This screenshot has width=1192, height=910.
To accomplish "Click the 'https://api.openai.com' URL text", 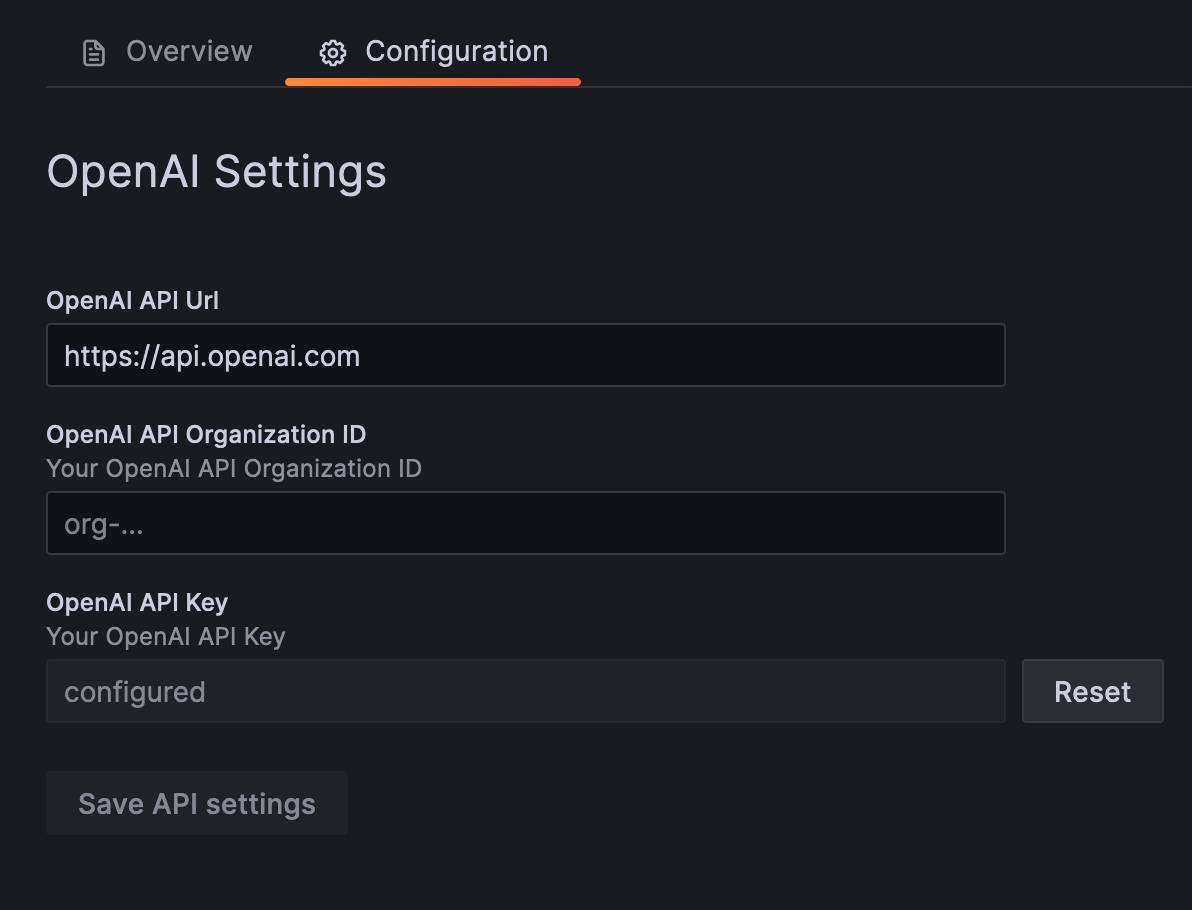I will (212, 357).
